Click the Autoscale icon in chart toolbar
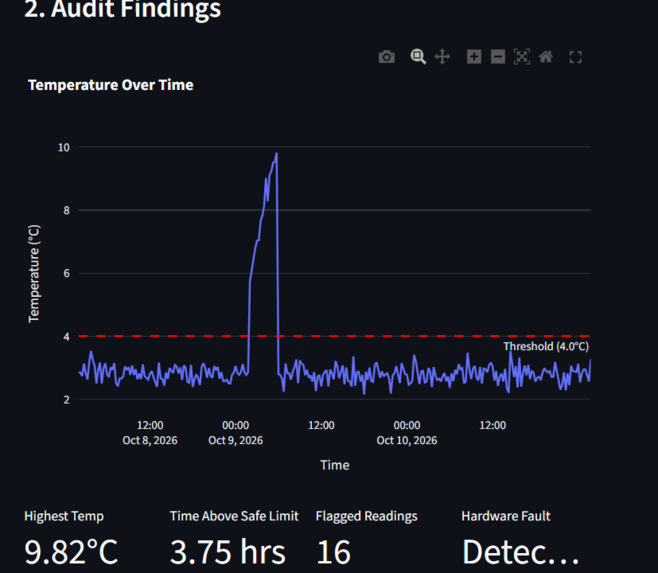Screen dimensions: 658x573 coord(522,57)
